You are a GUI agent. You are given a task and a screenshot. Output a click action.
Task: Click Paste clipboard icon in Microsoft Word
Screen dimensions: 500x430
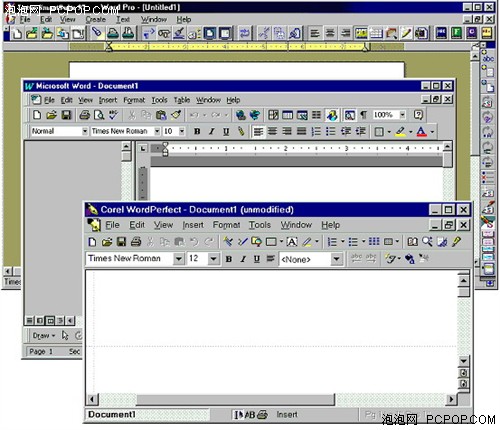pyautogui.click(x=161, y=115)
